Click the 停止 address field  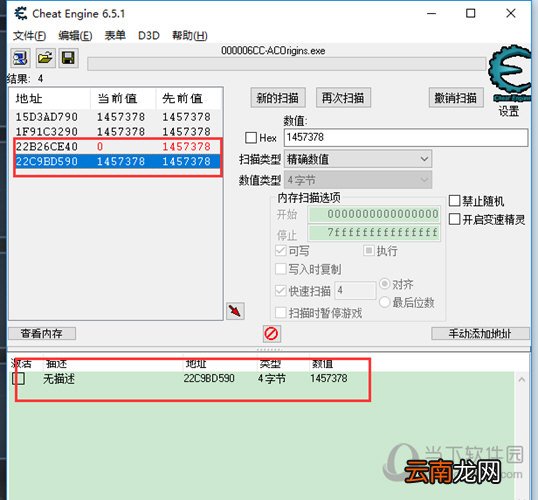click(x=374, y=233)
